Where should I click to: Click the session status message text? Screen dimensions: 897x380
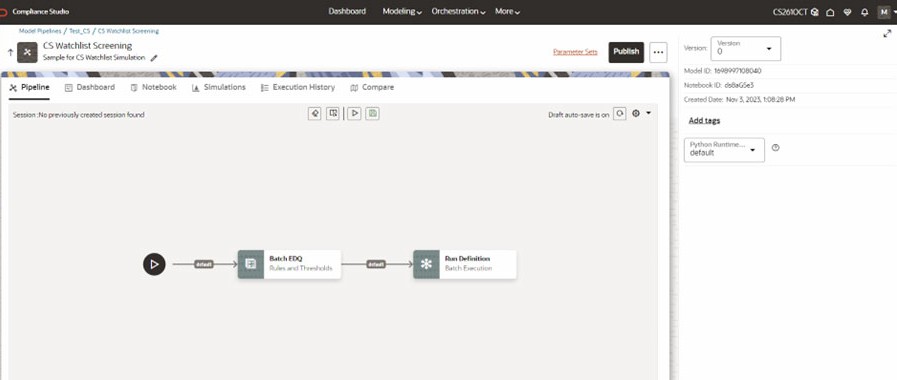point(78,115)
